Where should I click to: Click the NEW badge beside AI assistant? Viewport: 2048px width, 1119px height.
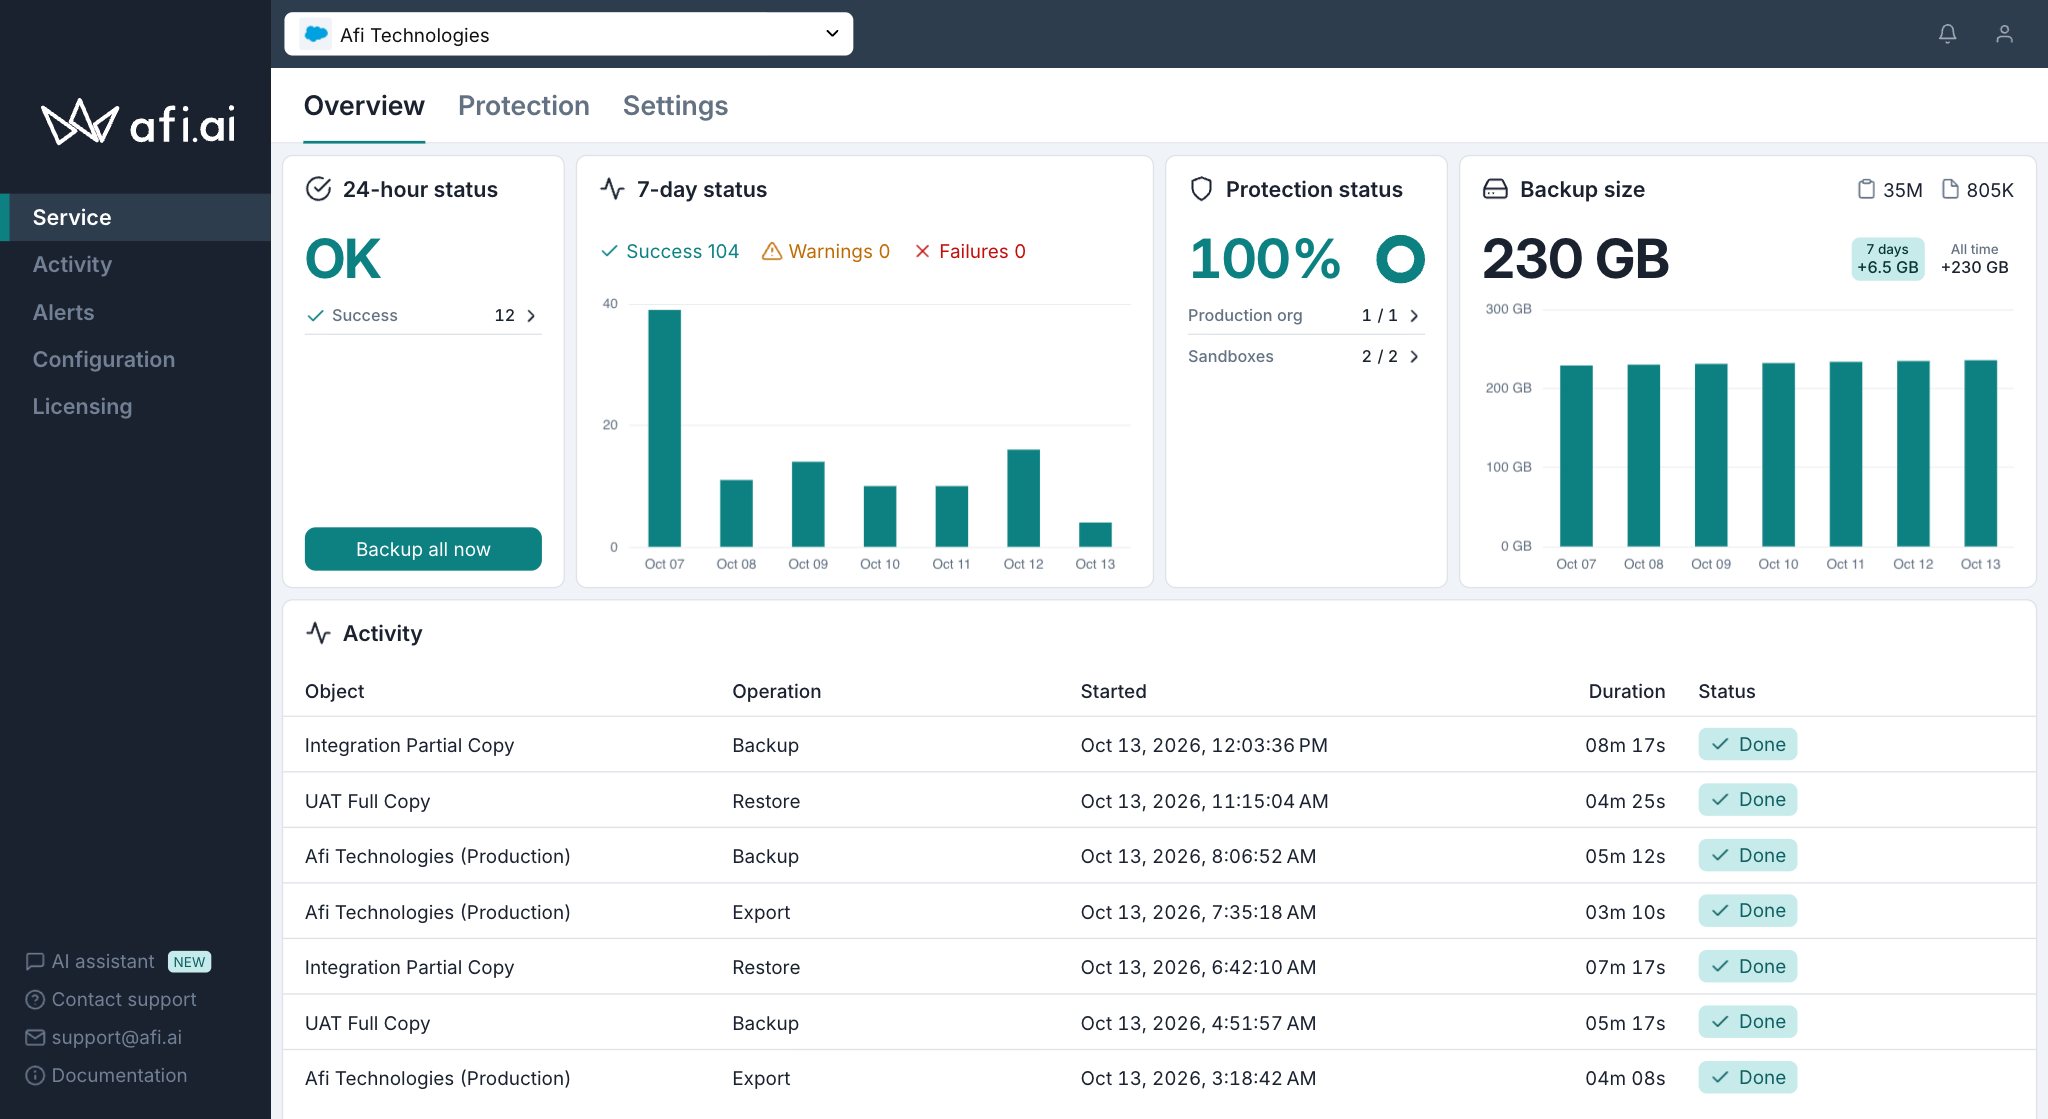click(x=189, y=962)
